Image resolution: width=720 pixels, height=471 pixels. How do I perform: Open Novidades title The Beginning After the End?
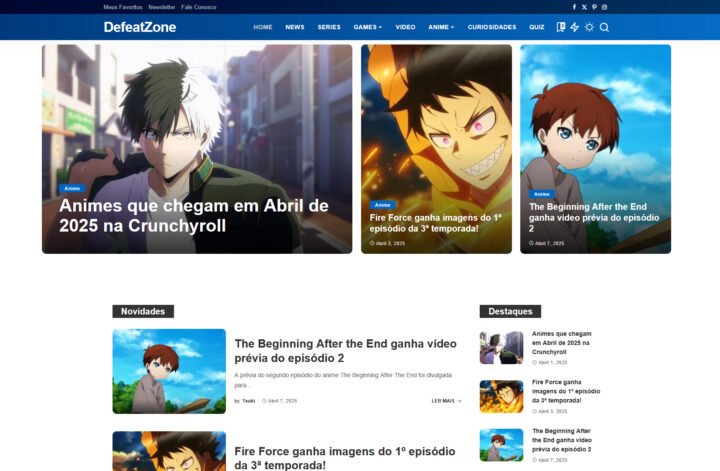[x=345, y=350]
